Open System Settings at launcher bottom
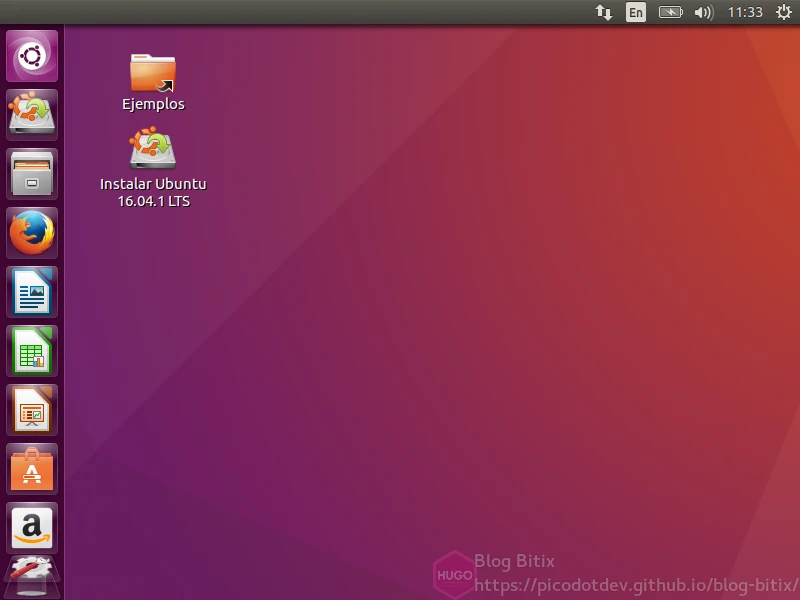The image size is (800, 600). tap(32, 578)
